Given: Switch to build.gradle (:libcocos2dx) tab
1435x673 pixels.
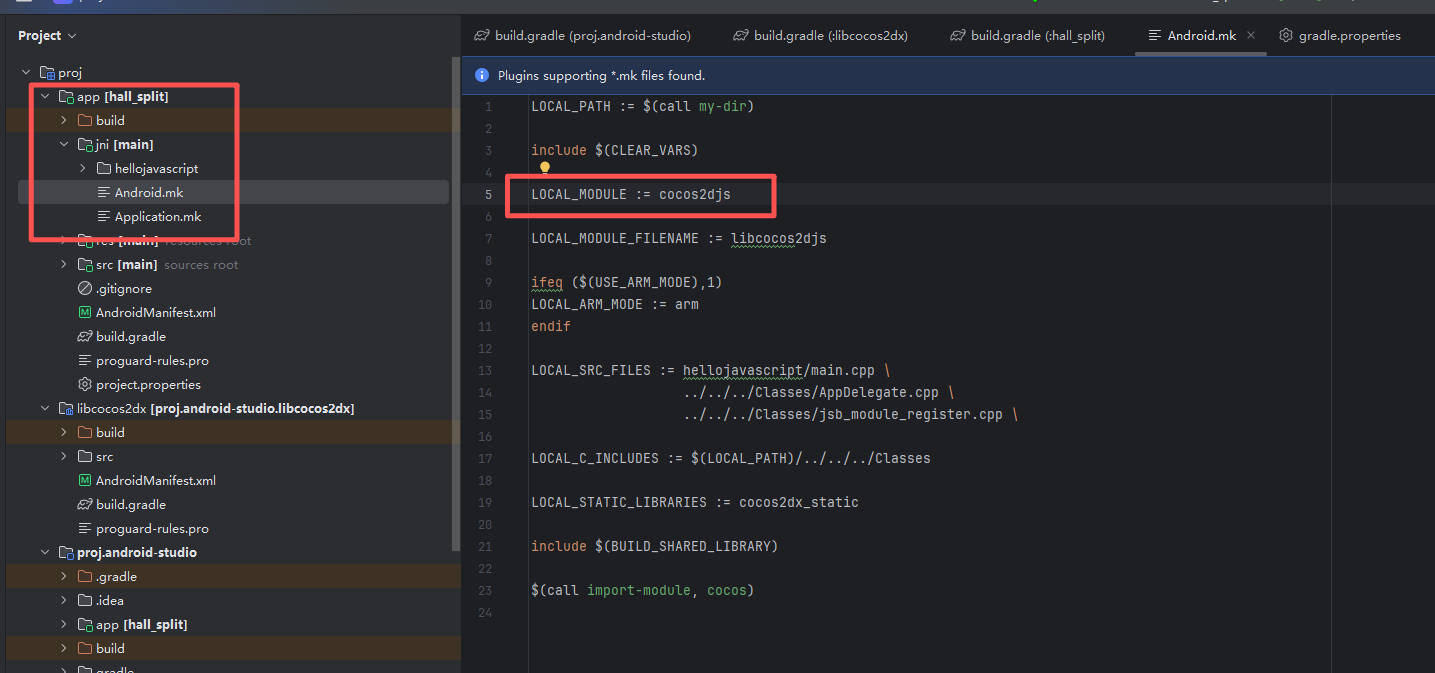Looking at the screenshot, I should (820, 36).
